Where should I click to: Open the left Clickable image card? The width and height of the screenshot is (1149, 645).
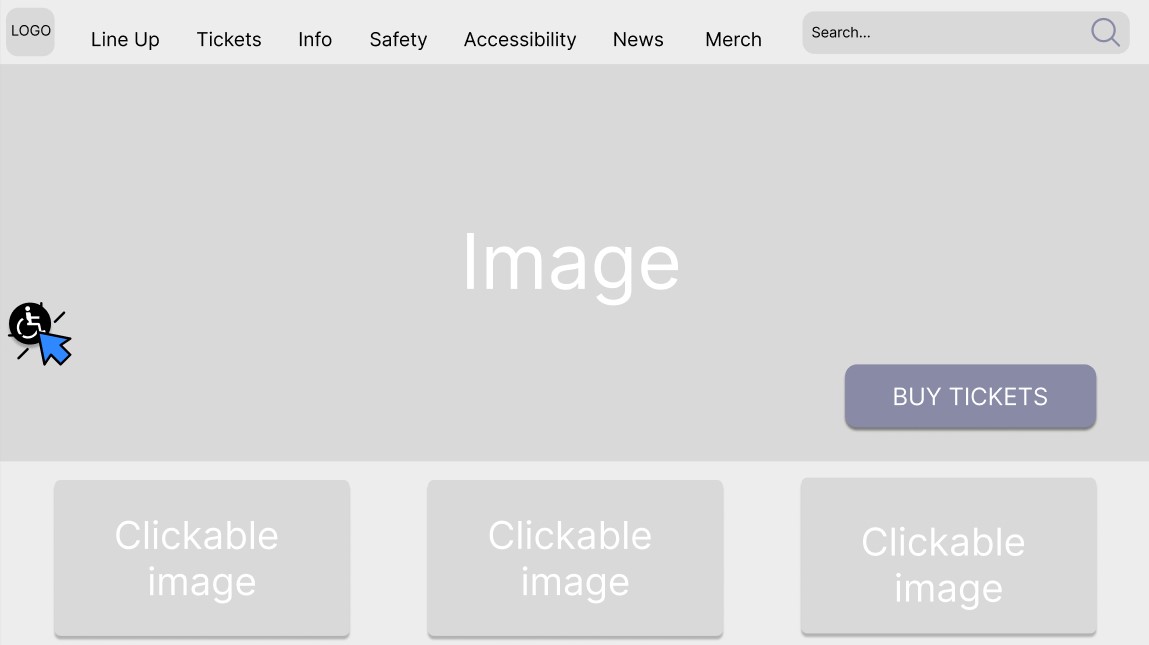(202, 558)
